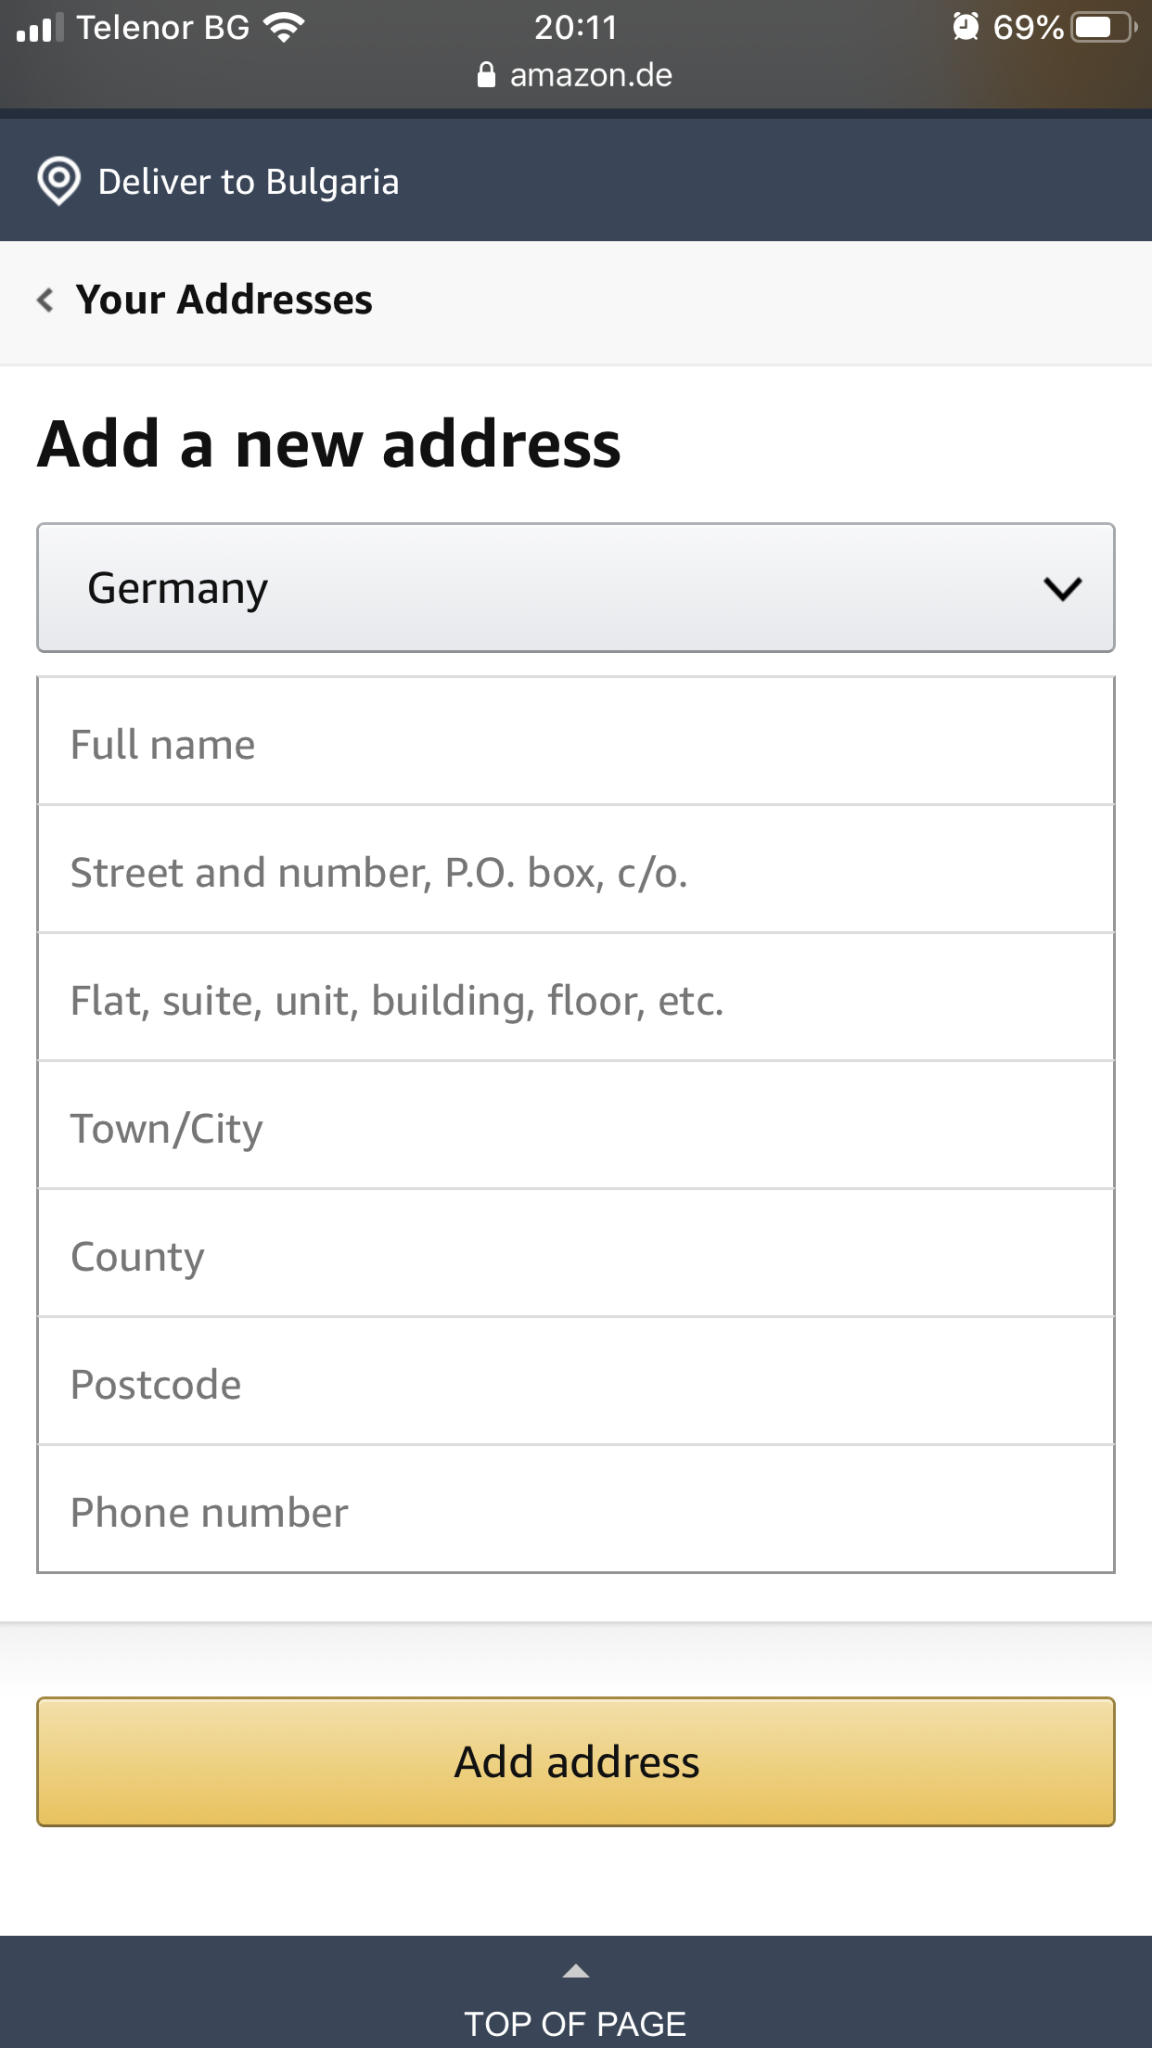Go back to Your Addresses

[224, 300]
